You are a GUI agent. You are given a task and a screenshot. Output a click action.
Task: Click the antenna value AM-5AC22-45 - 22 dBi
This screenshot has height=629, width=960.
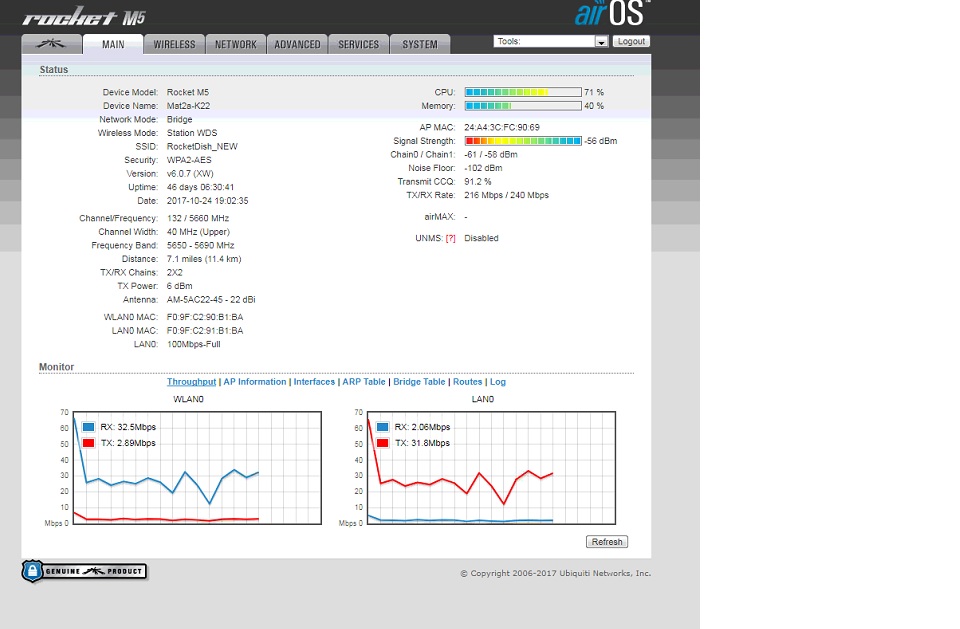[211, 300]
